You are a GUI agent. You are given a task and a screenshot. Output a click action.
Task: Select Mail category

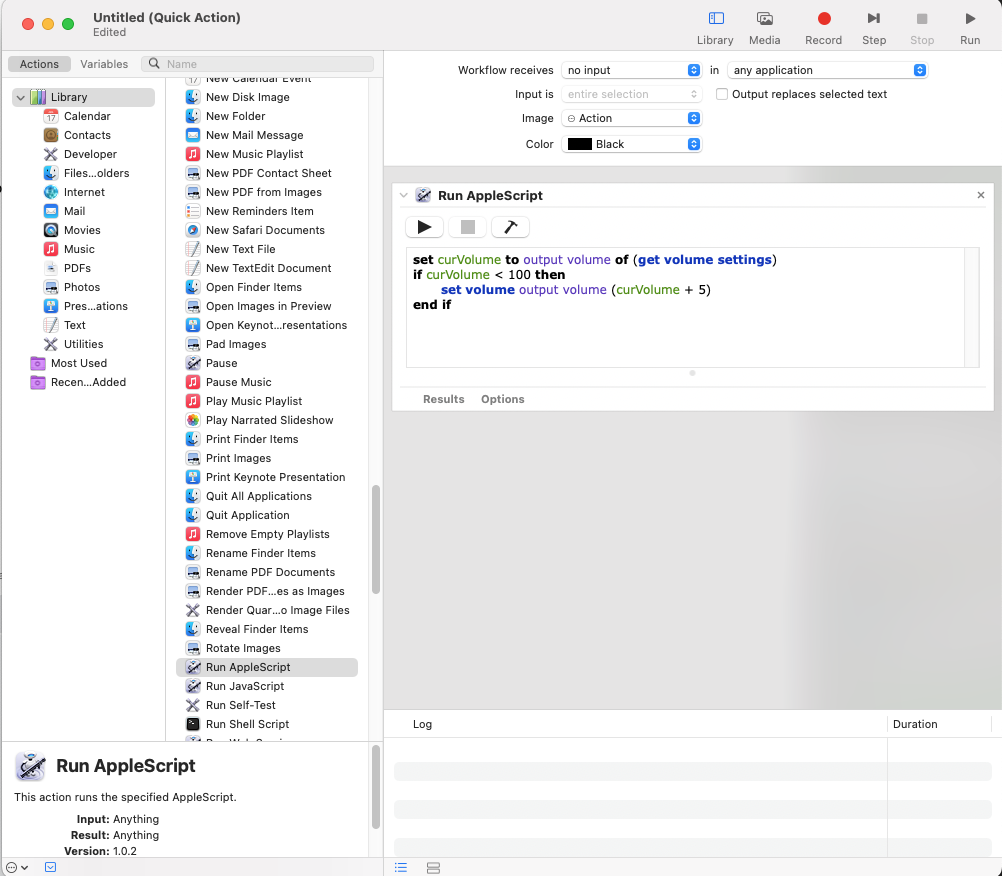tap(74, 211)
